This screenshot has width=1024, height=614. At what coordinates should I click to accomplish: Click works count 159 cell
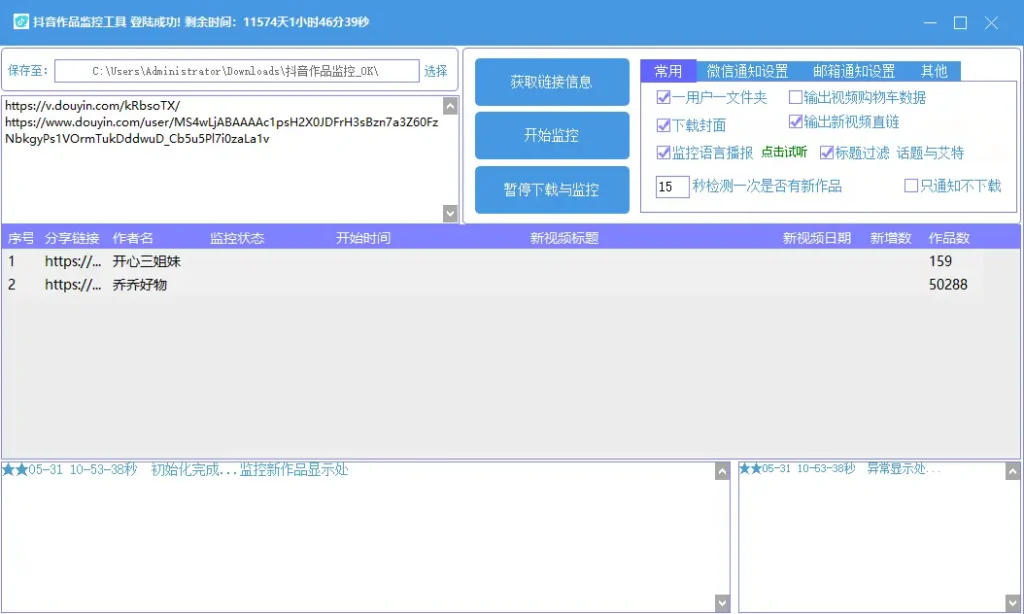coord(940,261)
